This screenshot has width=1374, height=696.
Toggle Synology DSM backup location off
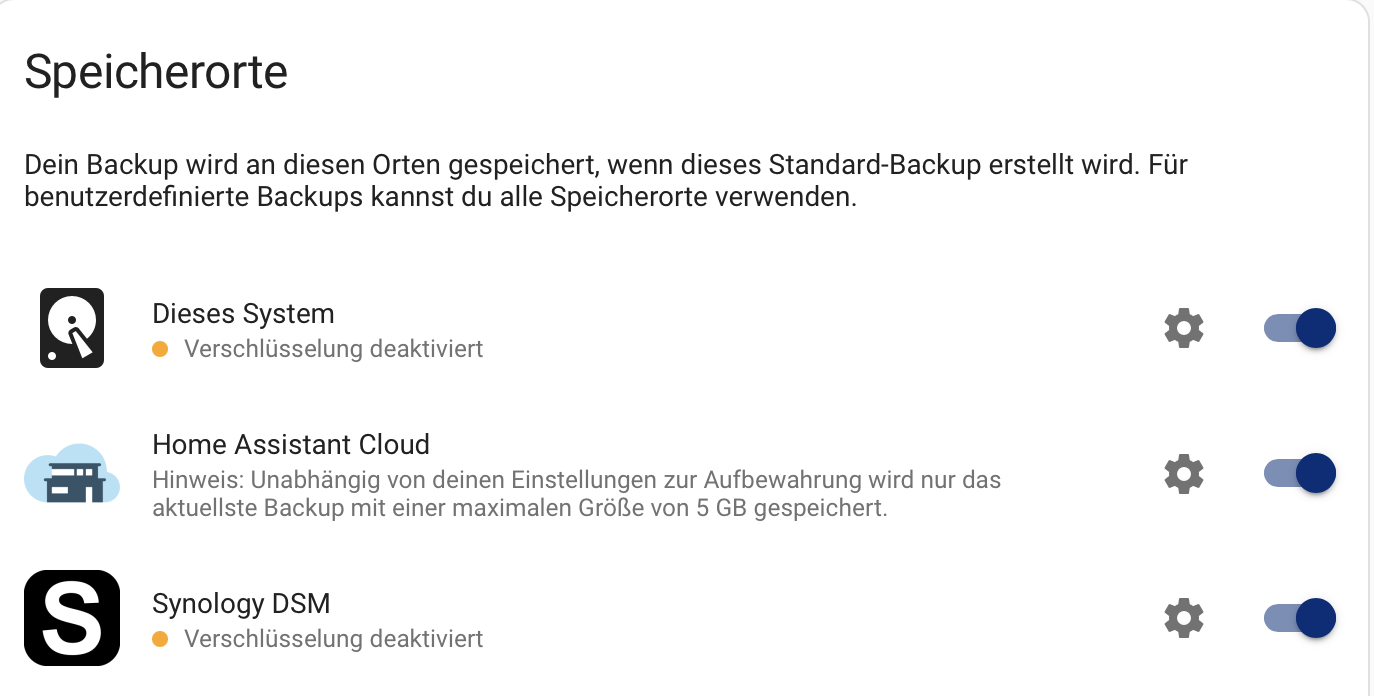click(x=1300, y=618)
